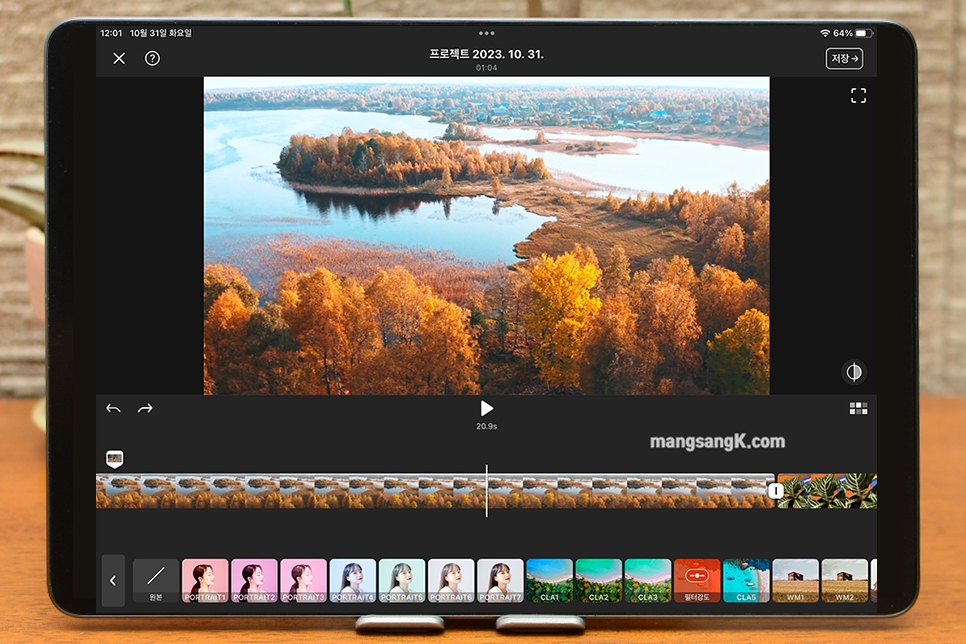
Task: Tap the project title 프로젝트 2023. 10. 31.
Action: pos(487,54)
